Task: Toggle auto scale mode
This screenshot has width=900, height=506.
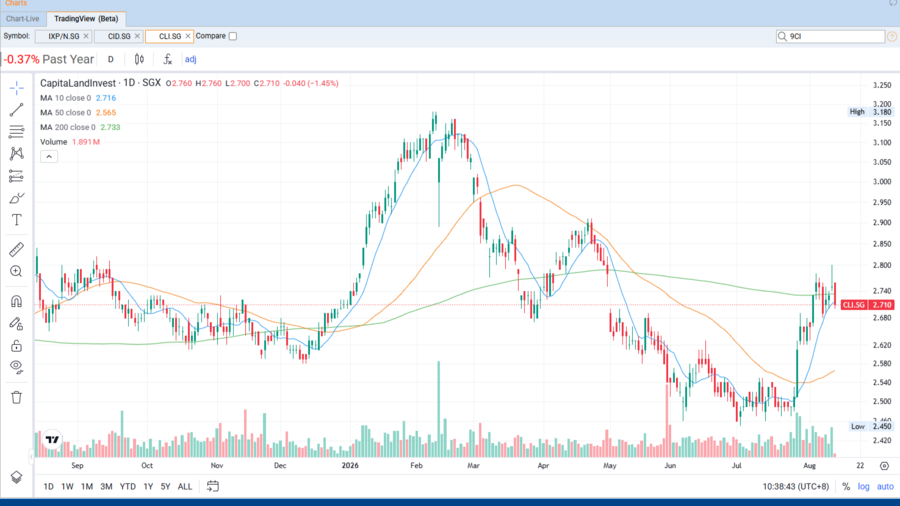Action: point(885,486)
